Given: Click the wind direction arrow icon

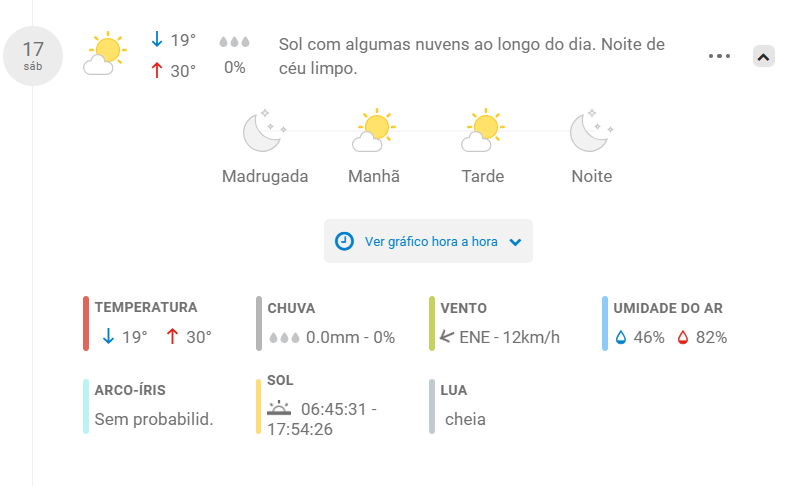Looking at the screenshot, I should pos(447,336).
